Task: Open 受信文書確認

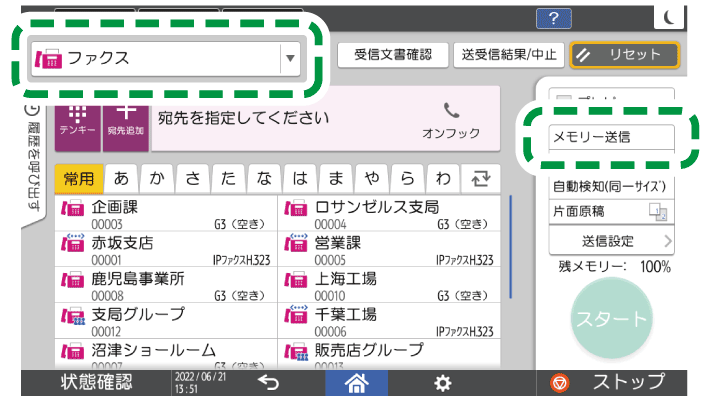Action: (x=393, y=55)
